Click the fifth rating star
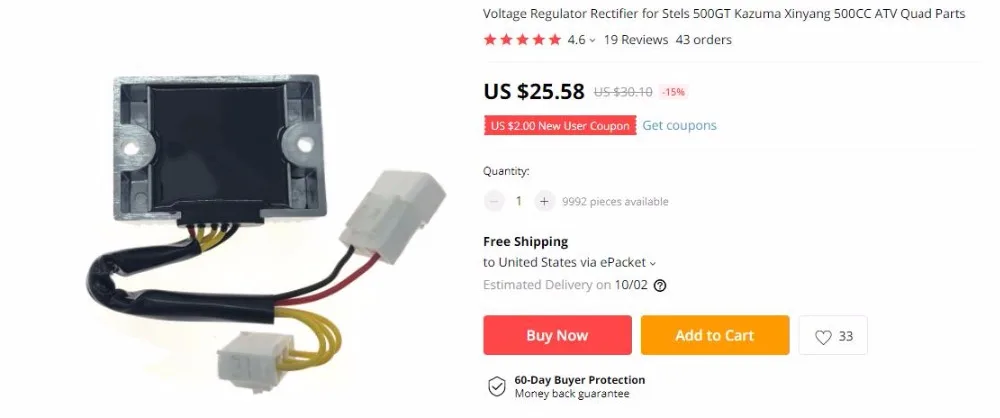The width and height of the screenshot is (1000, 418). click(554, 40)
